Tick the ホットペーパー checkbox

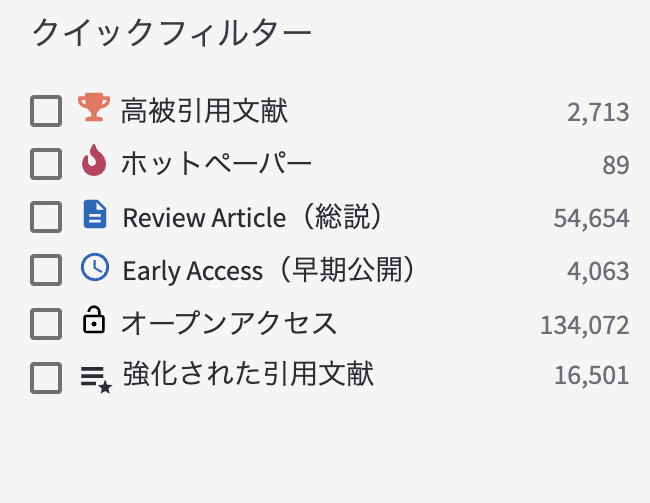pyautogui.click(x=46, y=163)
